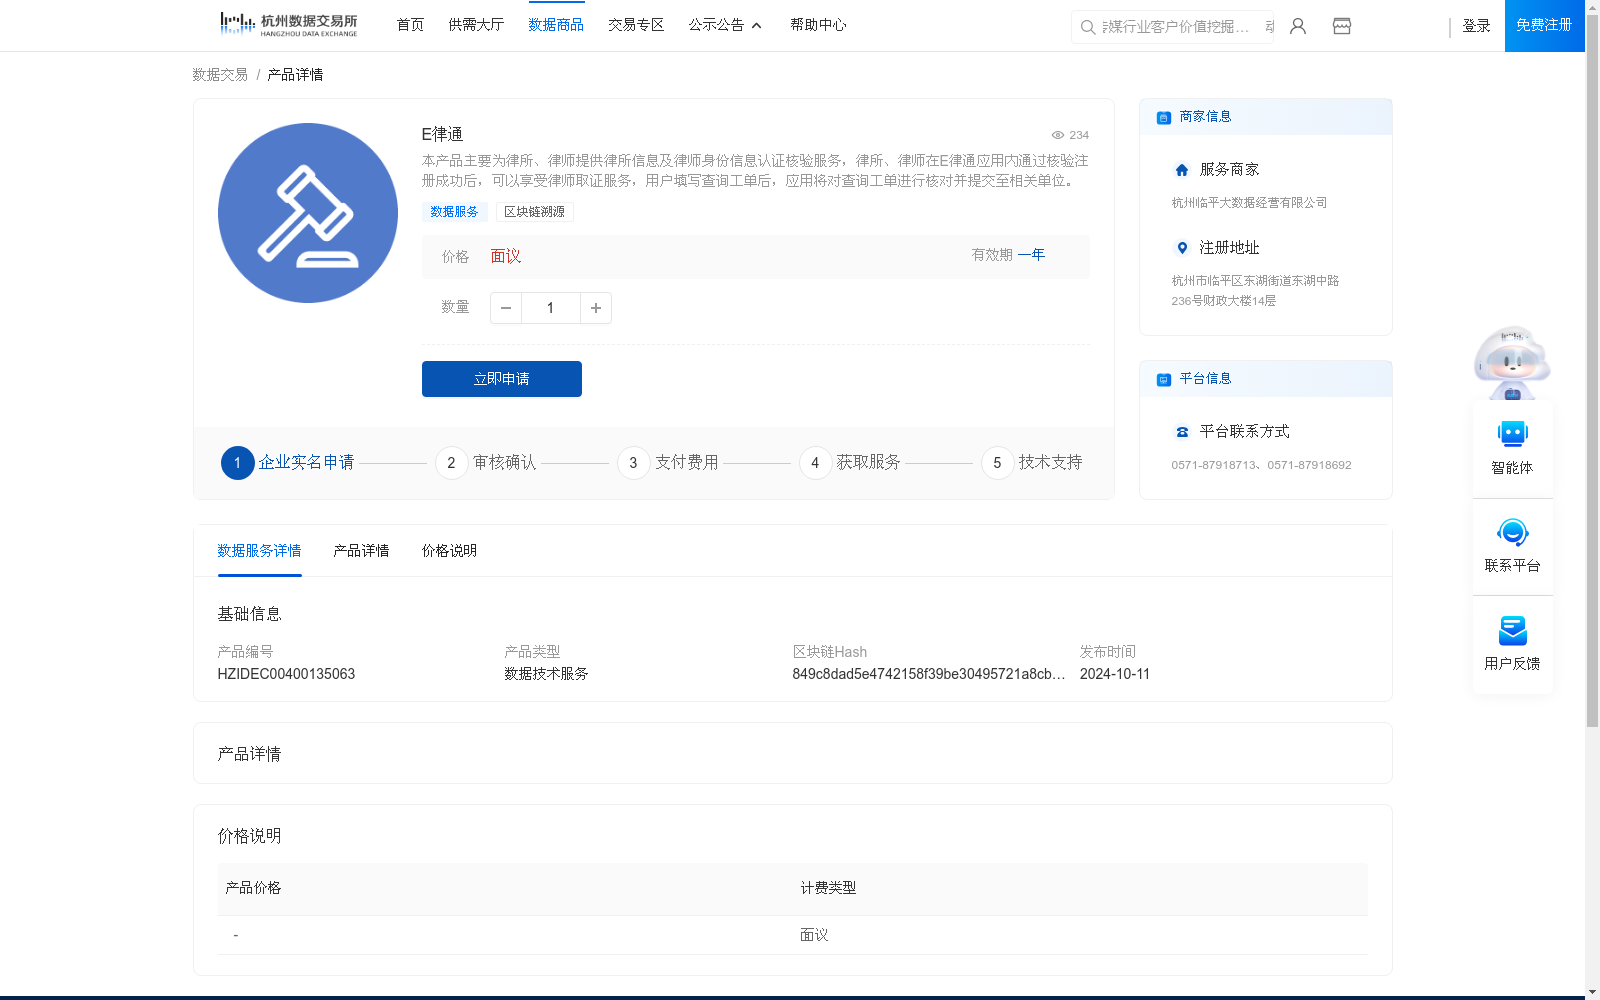Click the 平台信息 panel icon
Image resolution: width=1600 pixels, height=1000 pixels.
tap(1164, 379)
